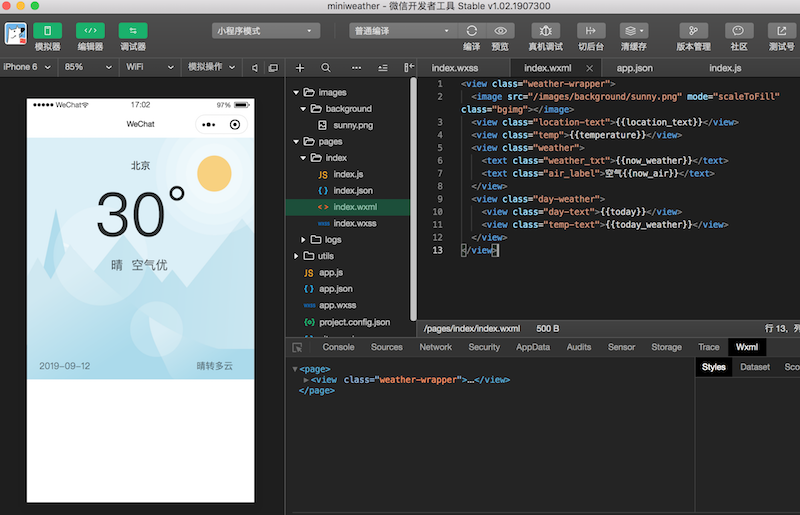
Task: Switch to the app.json editor tab
Action: click(x=634, y=67)
